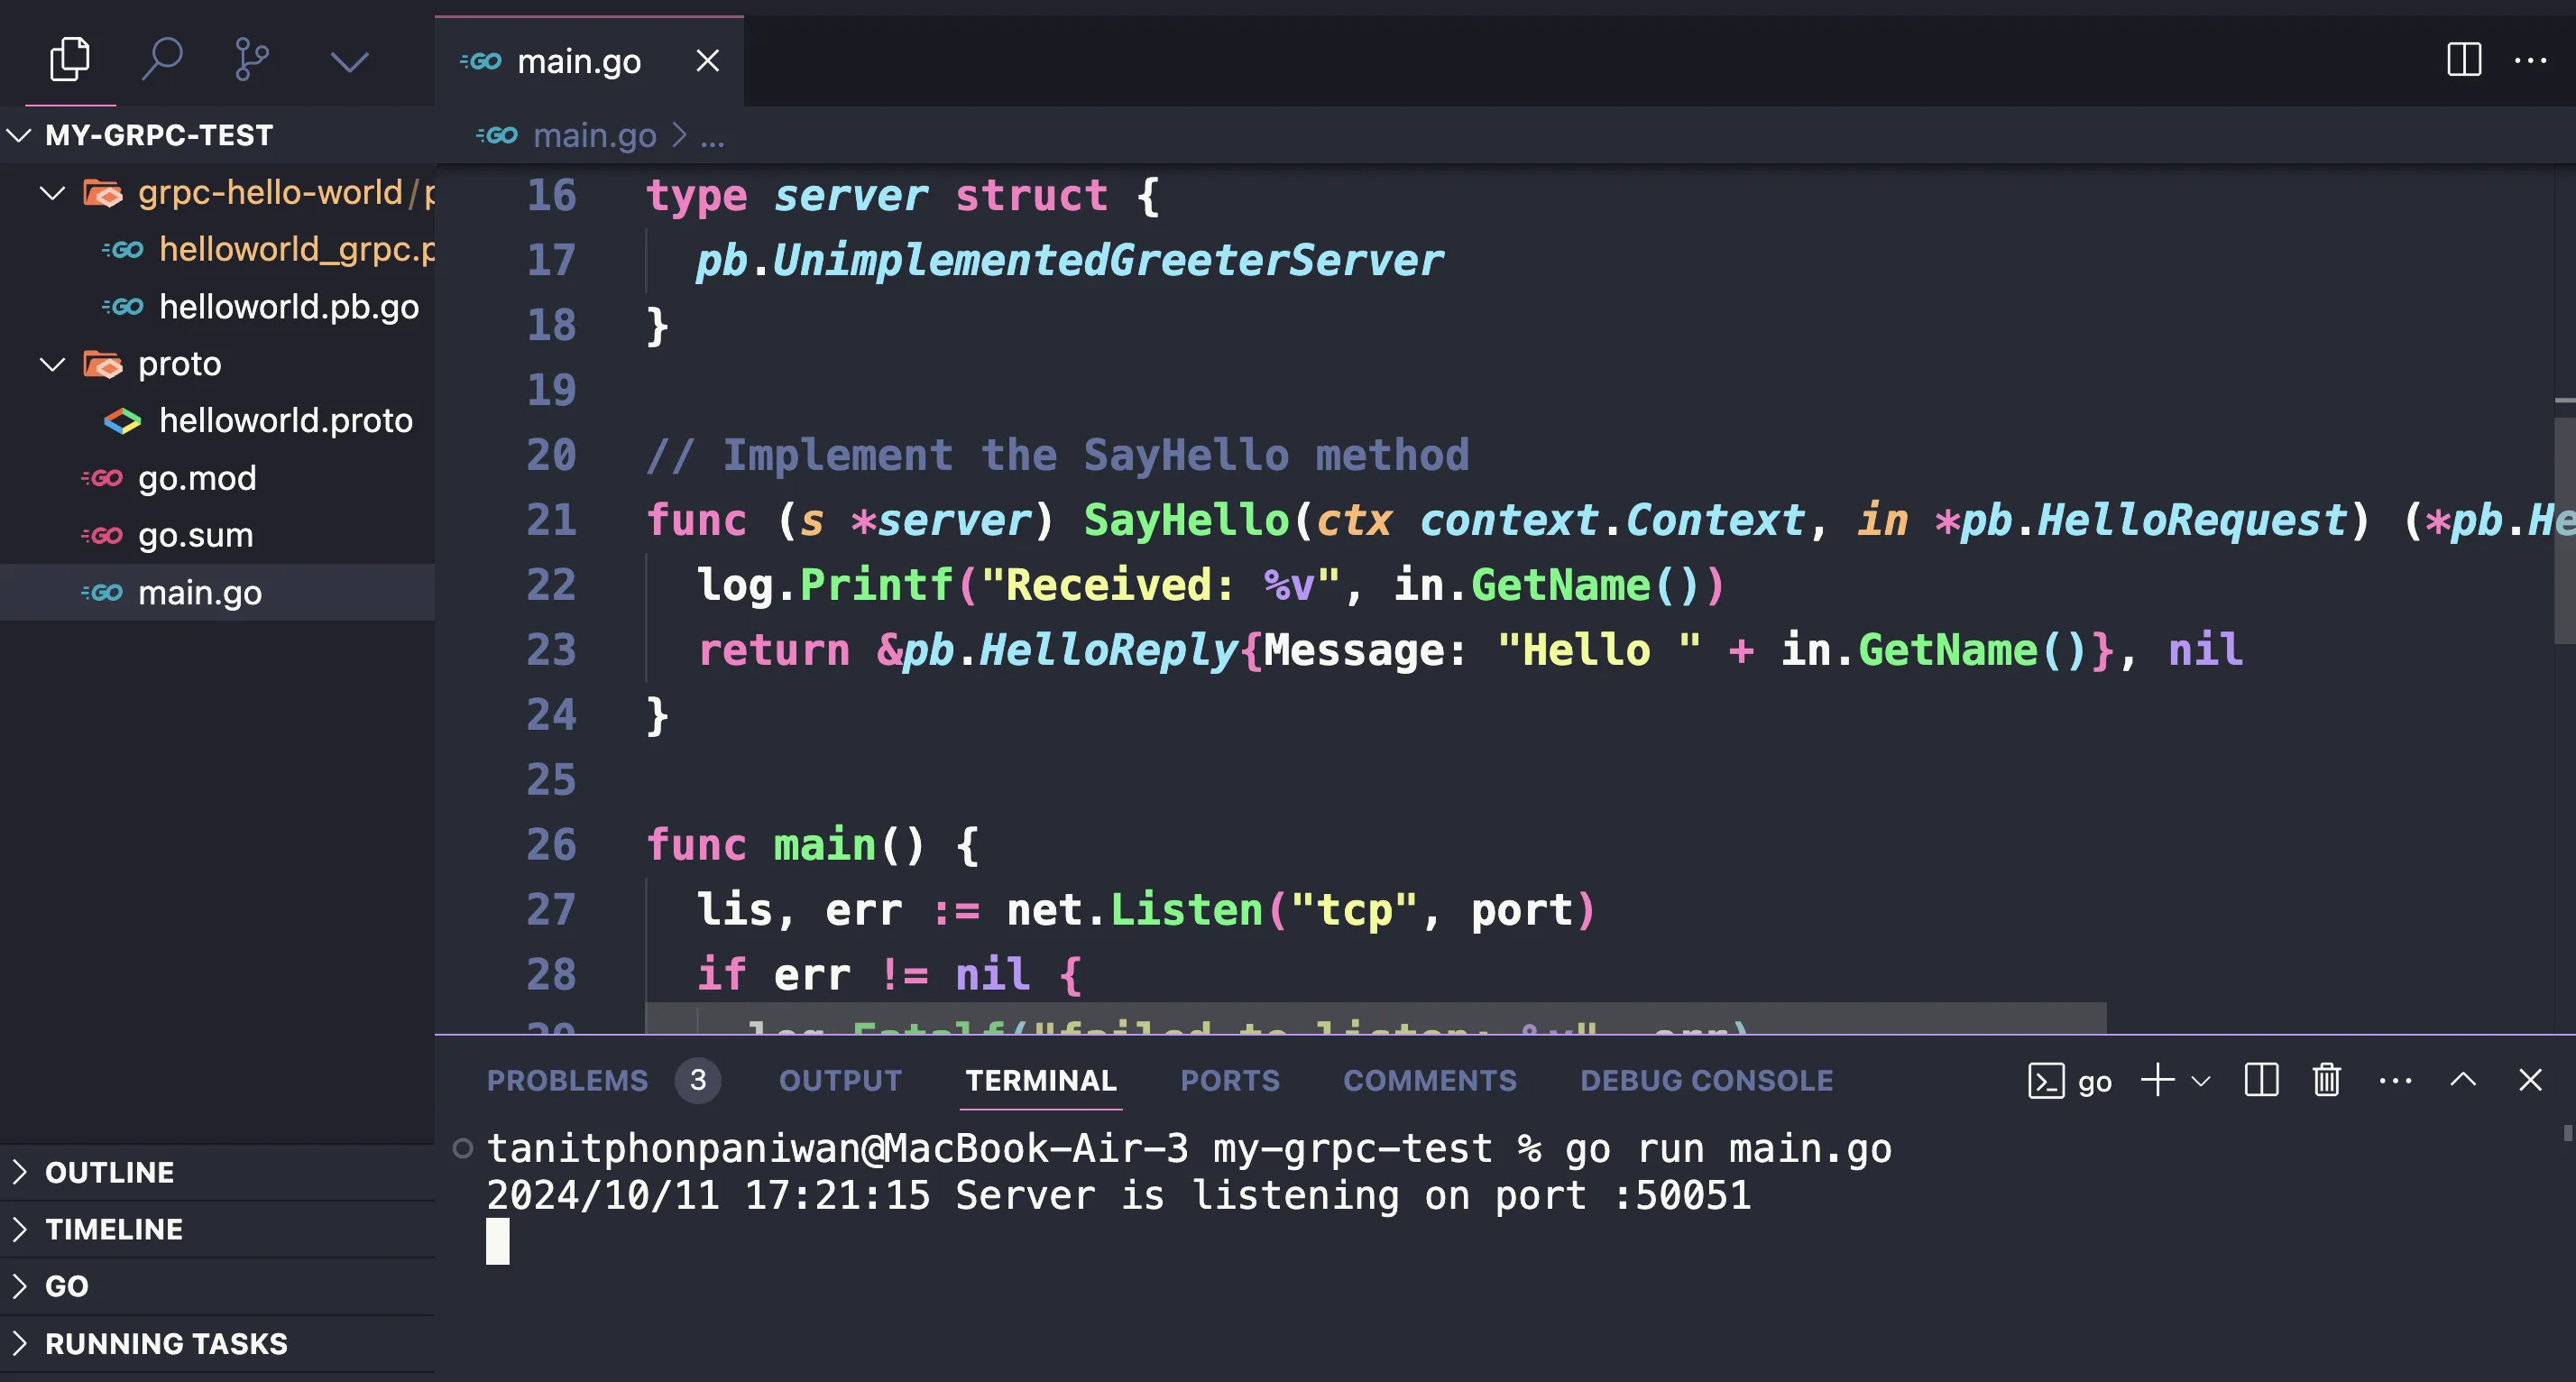Open go.sum file
Viewport: 2576px width, 1382px height.
pos(195,535)
